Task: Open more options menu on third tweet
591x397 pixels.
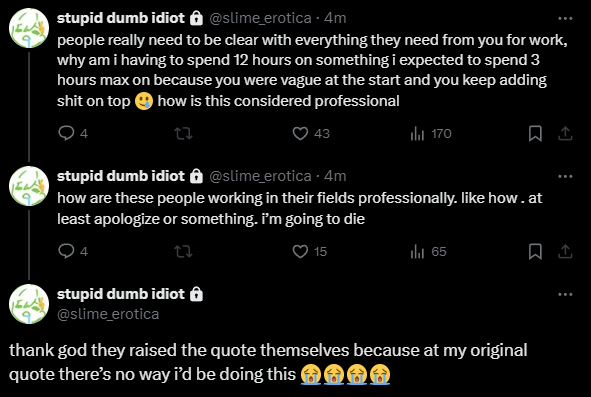Action: (565, 294)
